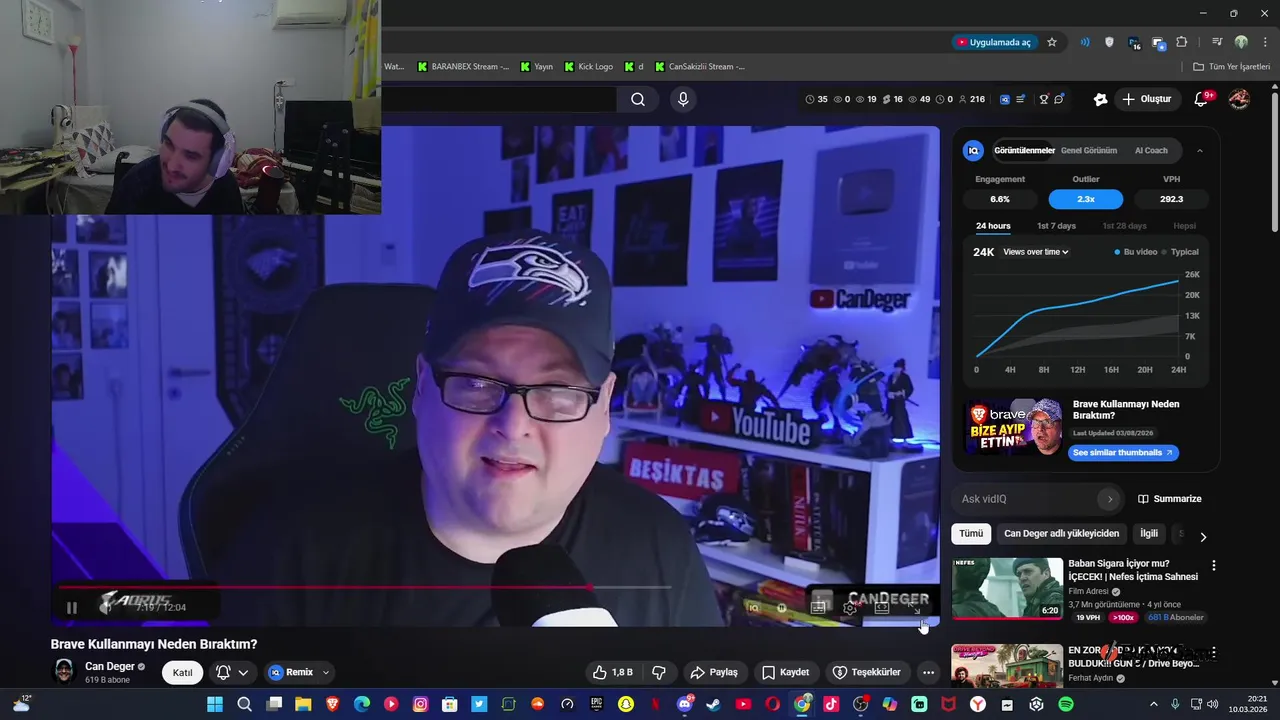Open the video player settings gear

[850, 607]
